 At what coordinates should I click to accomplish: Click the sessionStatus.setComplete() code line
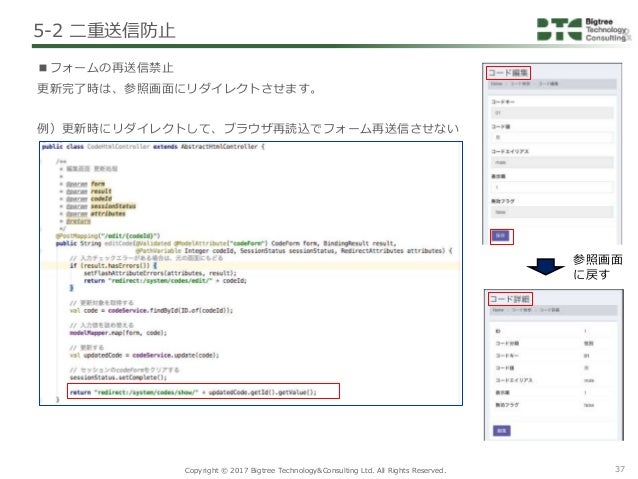[118, 378]
